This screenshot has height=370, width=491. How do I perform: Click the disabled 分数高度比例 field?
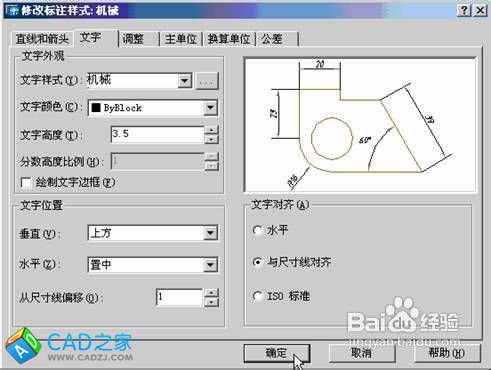click(157, 161)
